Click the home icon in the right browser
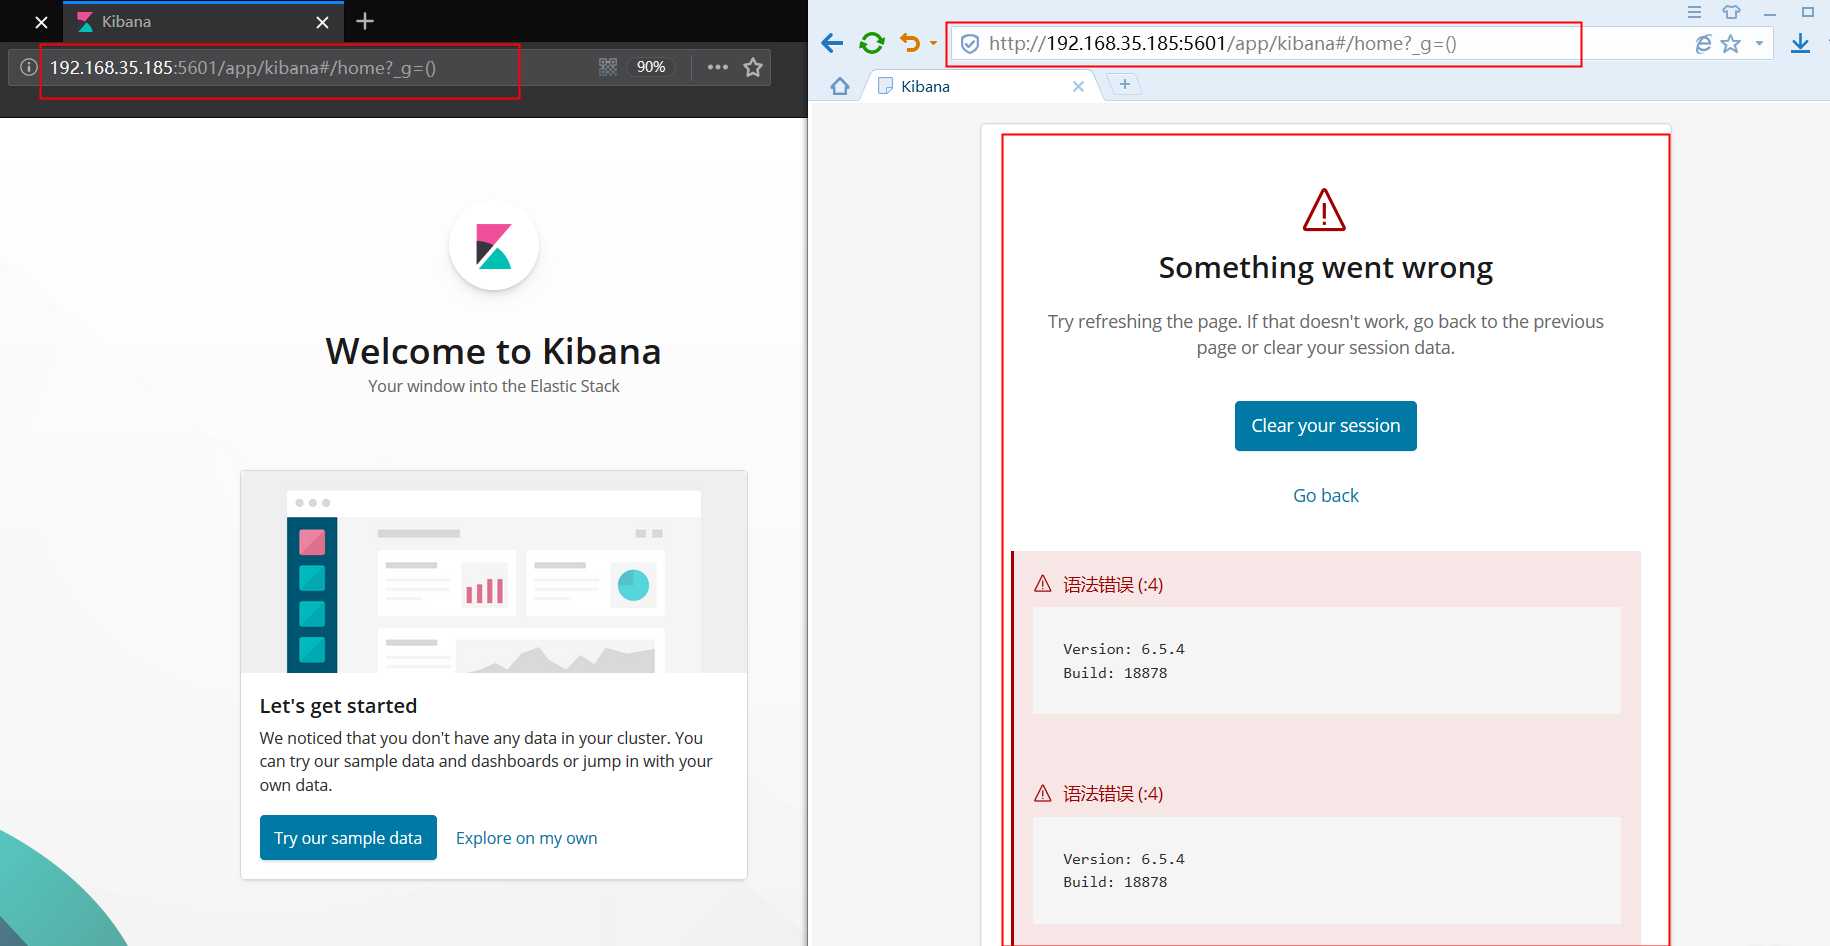This screenshot has width=1830, height=946. 840,86
